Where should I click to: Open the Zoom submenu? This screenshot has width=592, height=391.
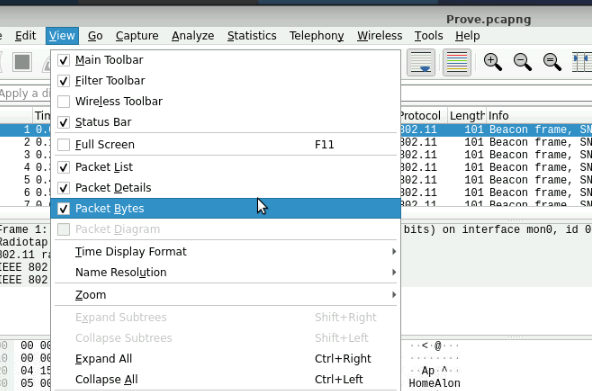[x=225, y=295]
